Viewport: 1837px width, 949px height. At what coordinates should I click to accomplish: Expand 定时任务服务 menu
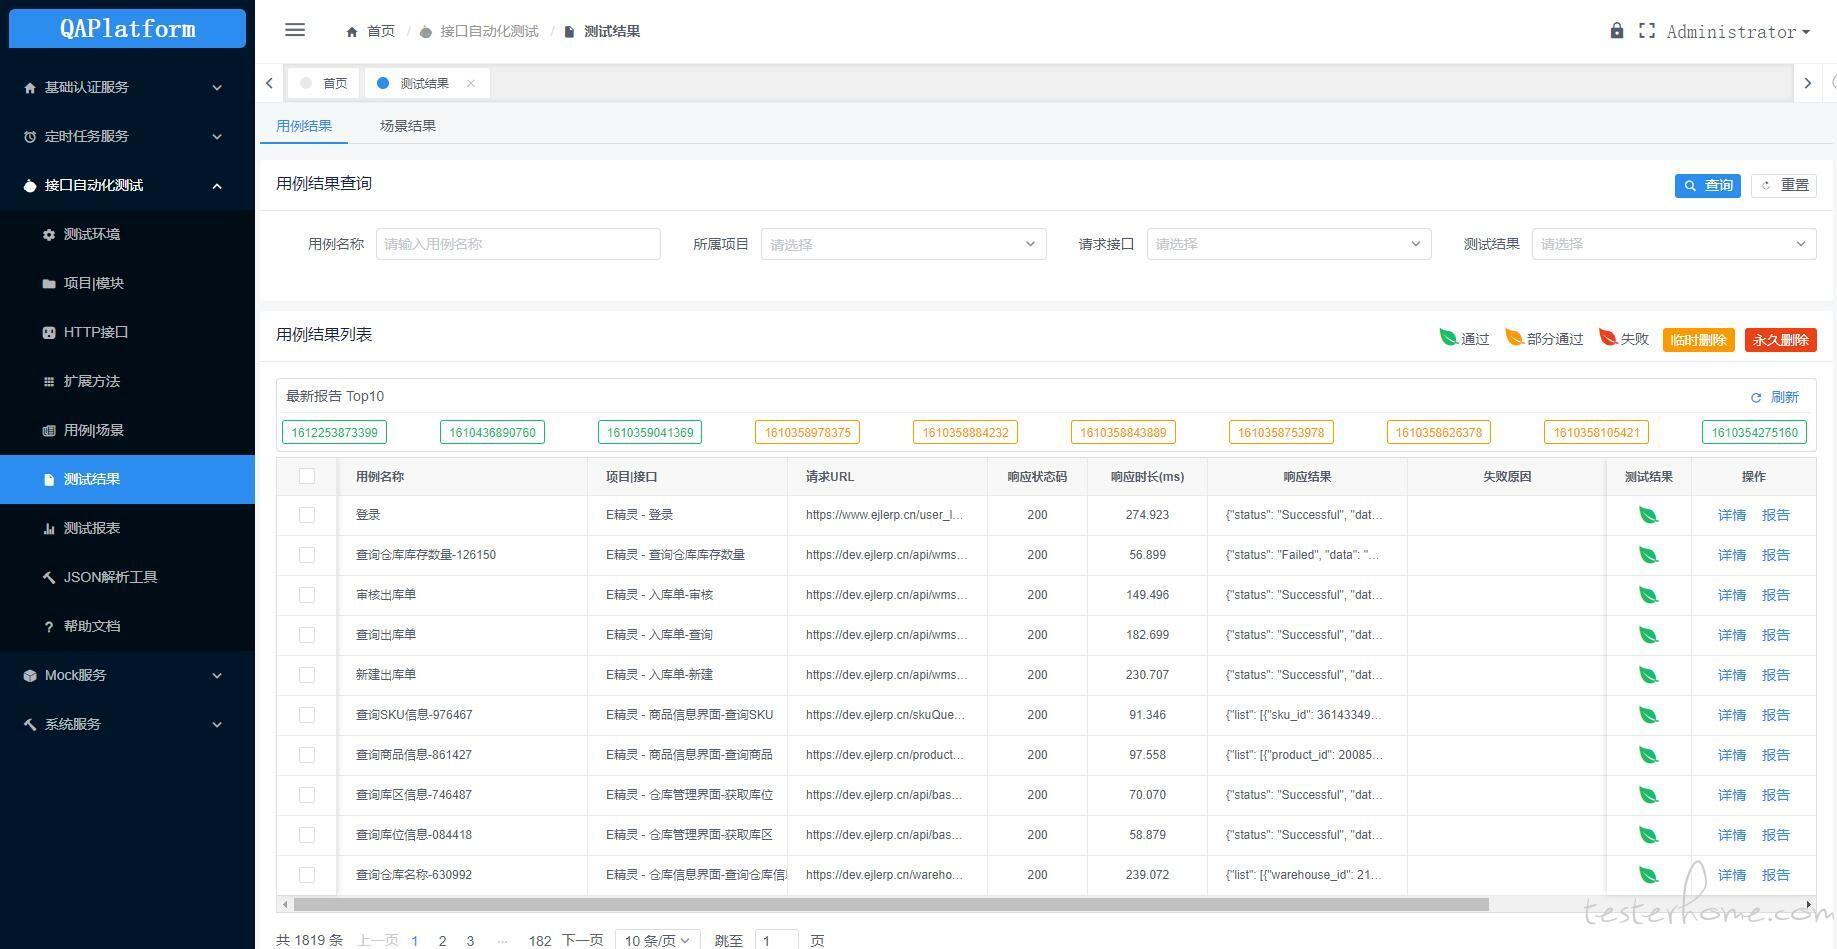pyautogui.click(x=128, y=136)
